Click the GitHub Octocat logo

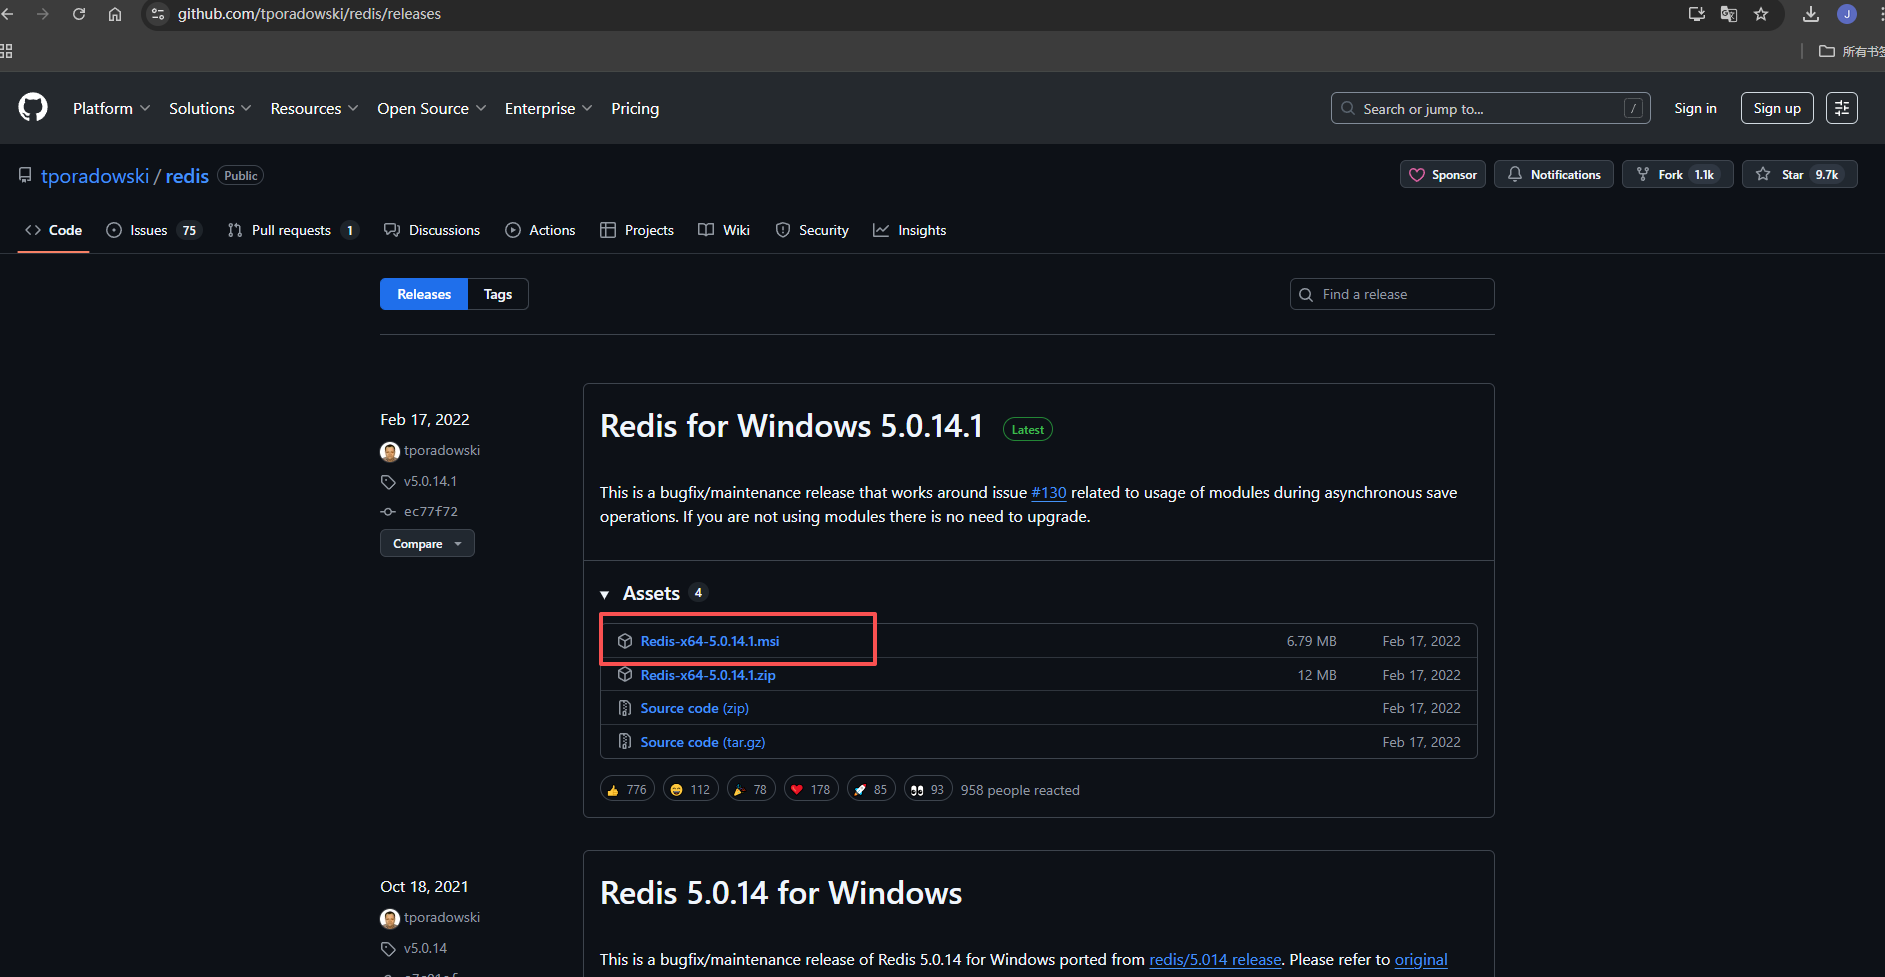pyautogui.click(x=33, y=108)
